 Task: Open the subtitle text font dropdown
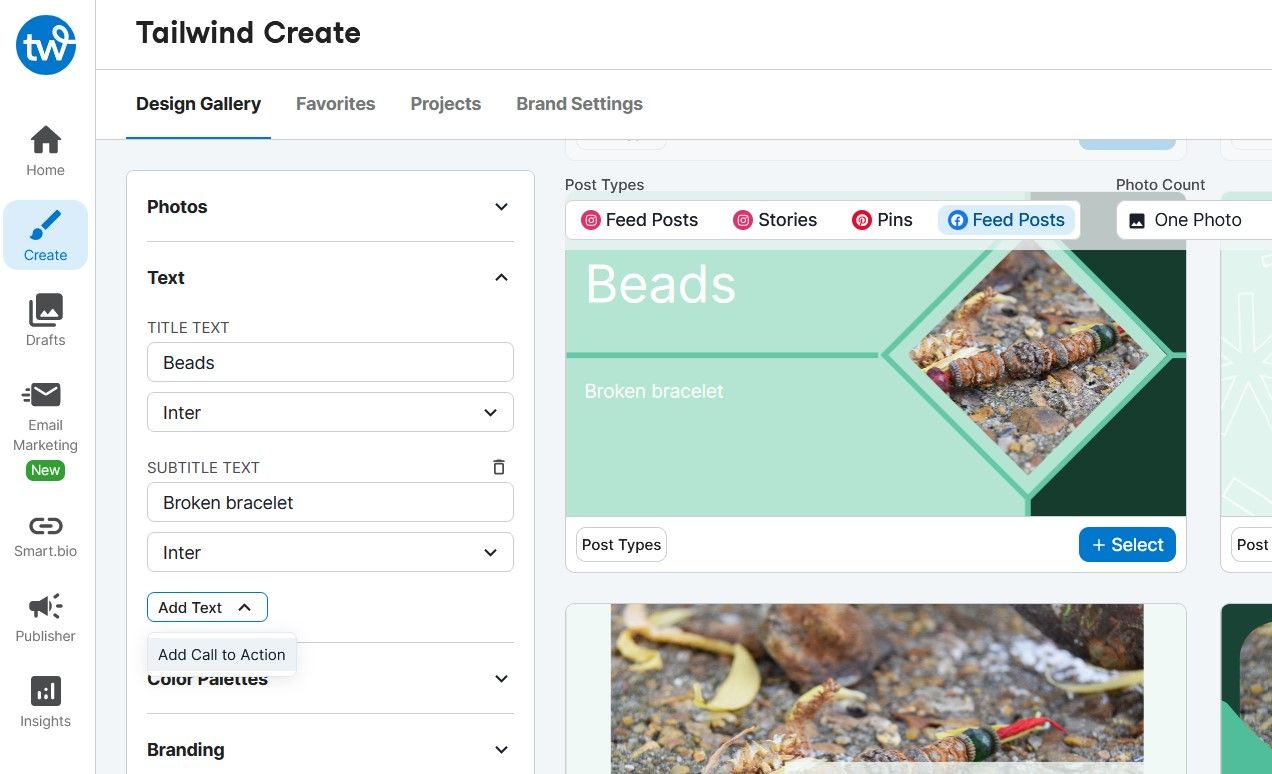[330, 552]
